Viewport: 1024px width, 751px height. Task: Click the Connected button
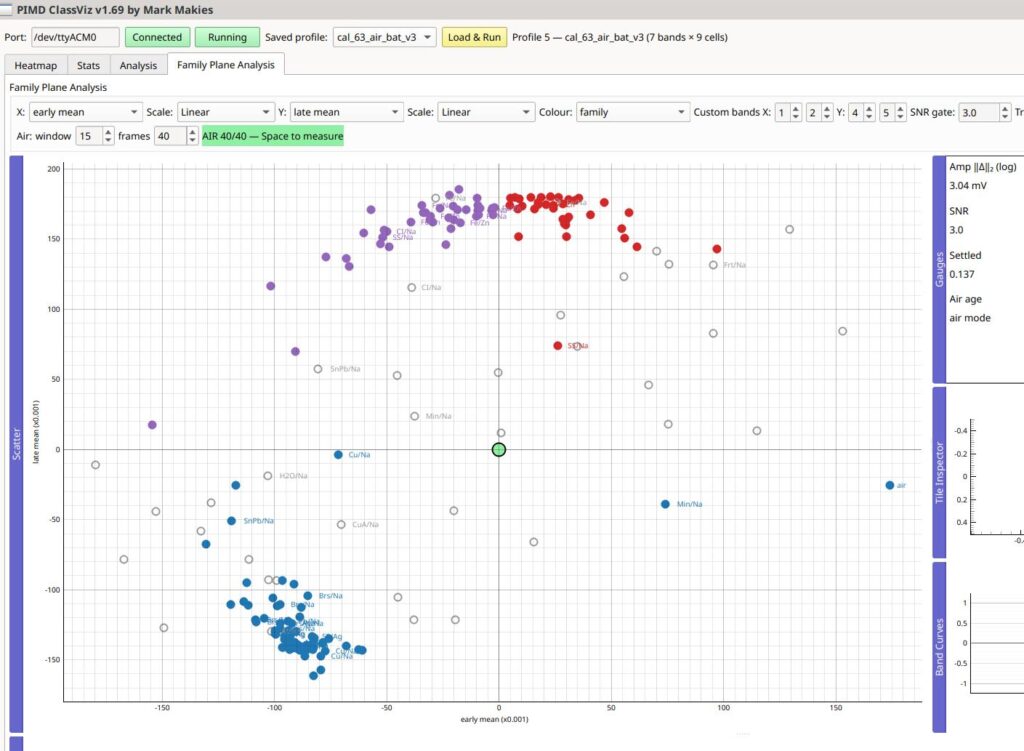[157, 37]
